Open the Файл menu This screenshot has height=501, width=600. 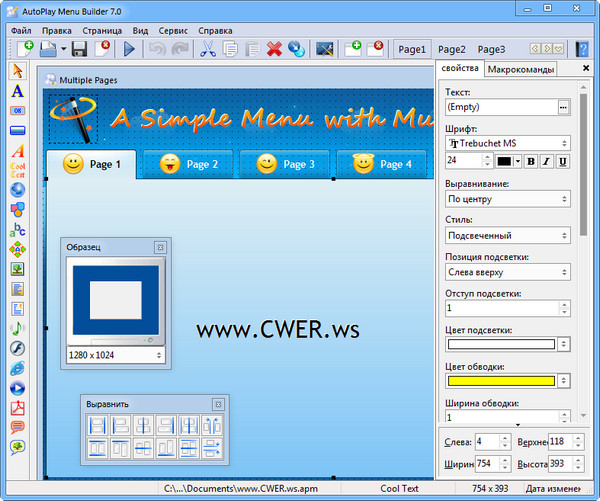[x=21, y=31]
